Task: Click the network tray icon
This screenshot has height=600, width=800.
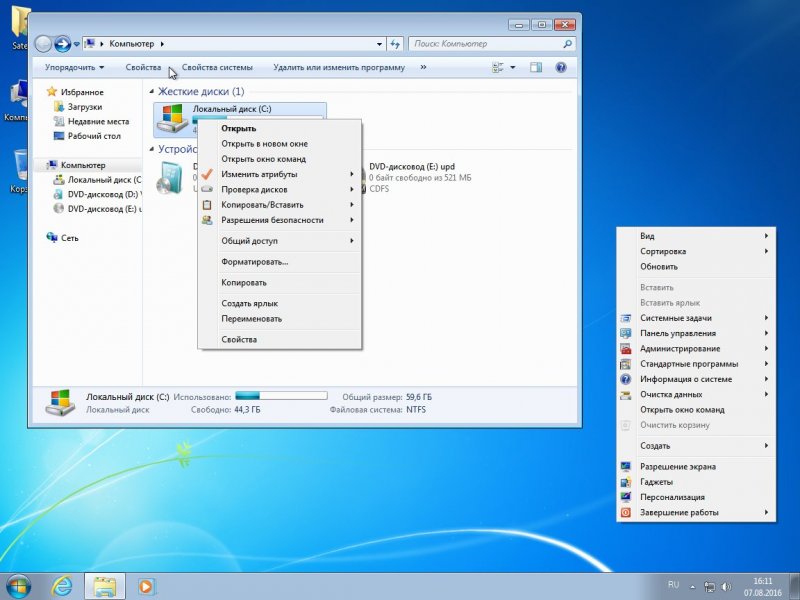Action: click(709, 587)
